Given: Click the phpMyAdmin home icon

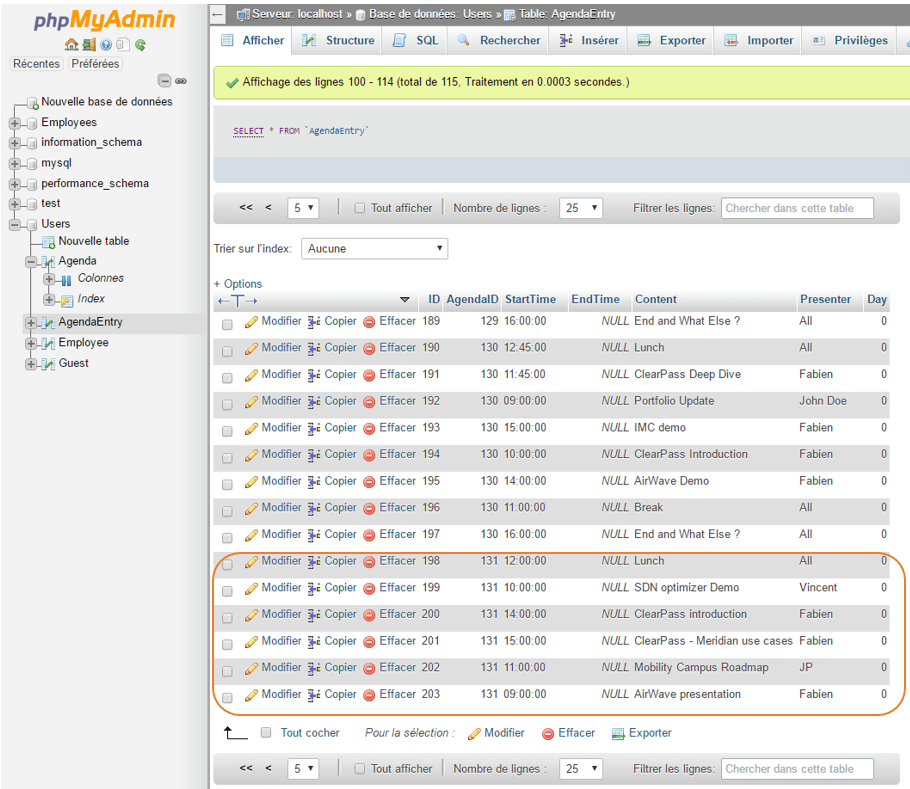Looking at the screenshot, I should tap(71, 44).
